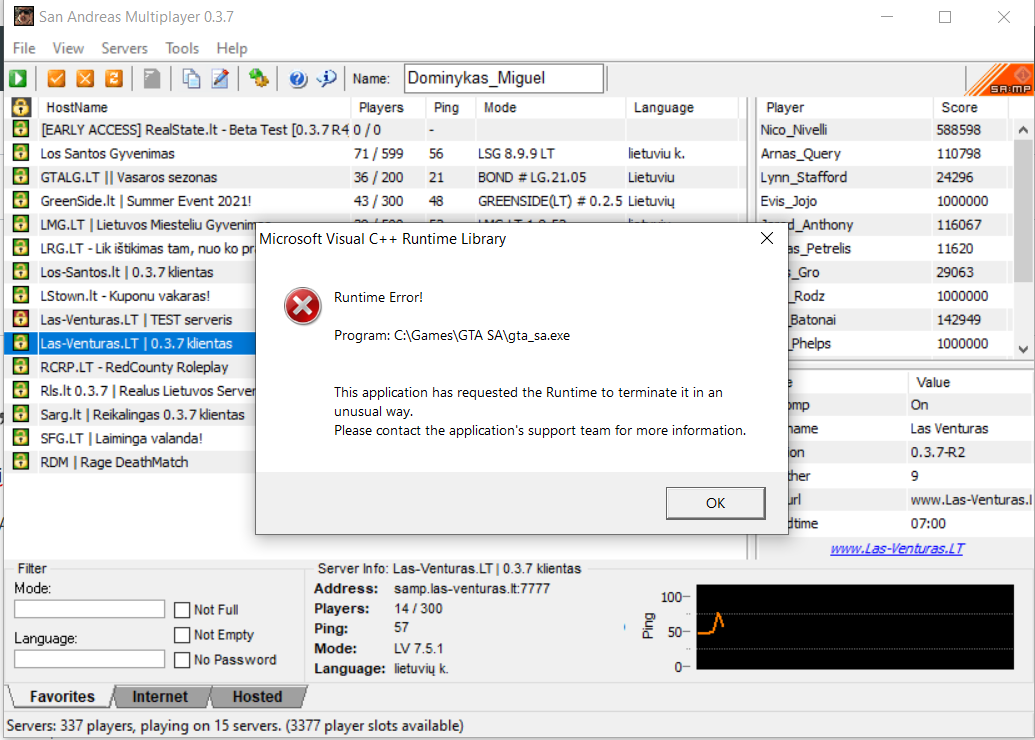
Task: Click the Refresh Server icon
Action: [114, 79]
